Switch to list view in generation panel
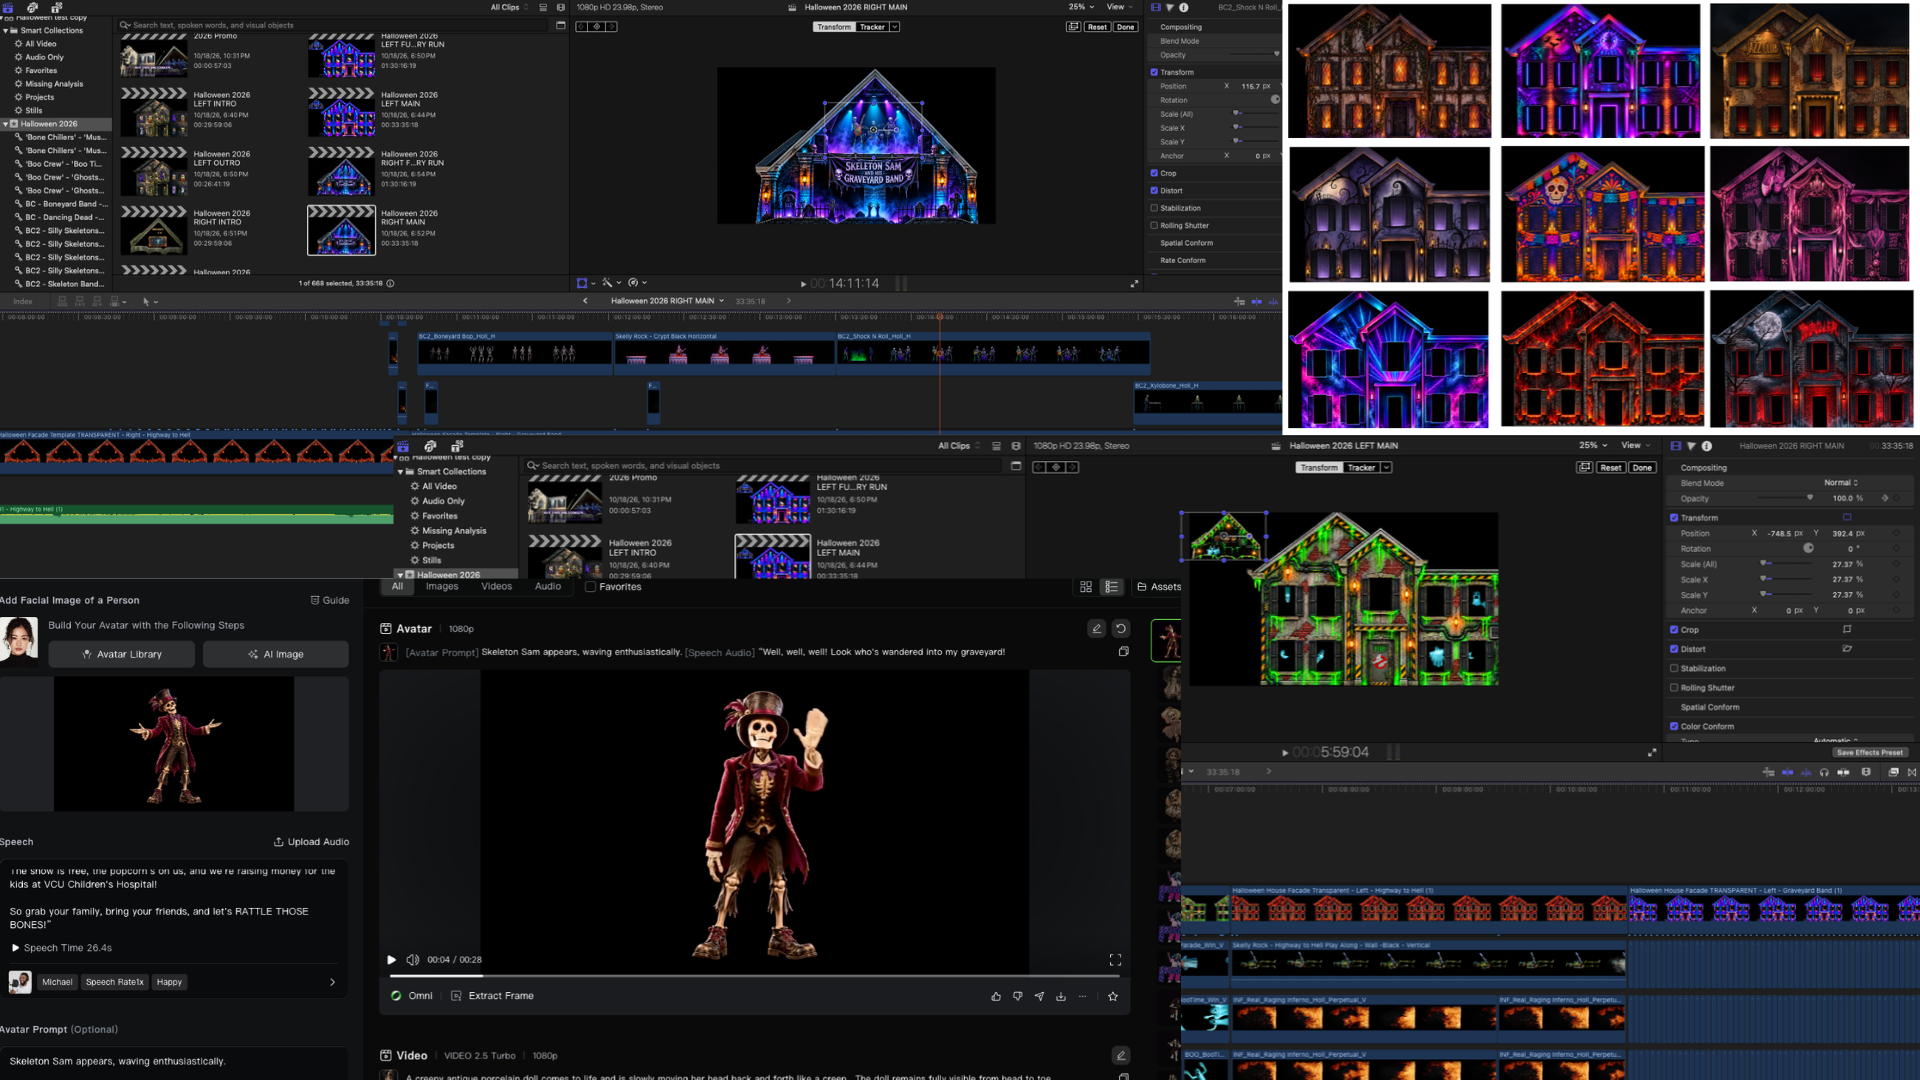 point(1111,587)
